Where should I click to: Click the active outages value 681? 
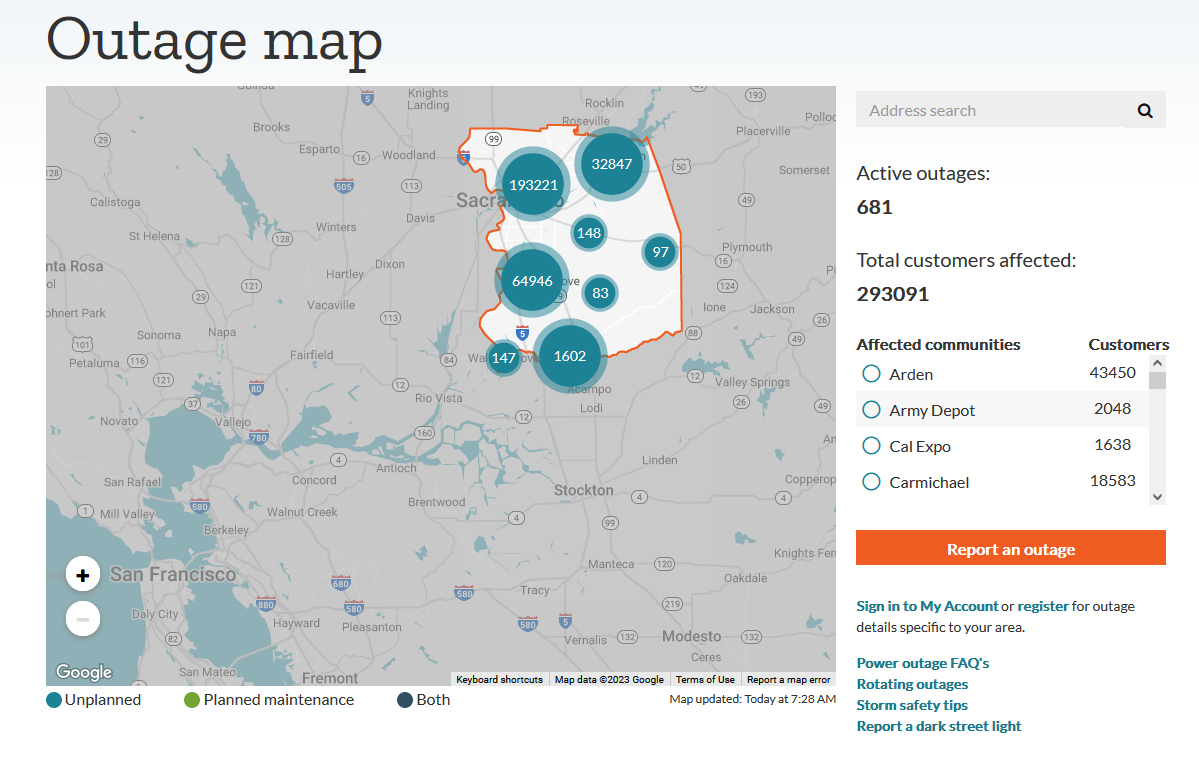875,208
